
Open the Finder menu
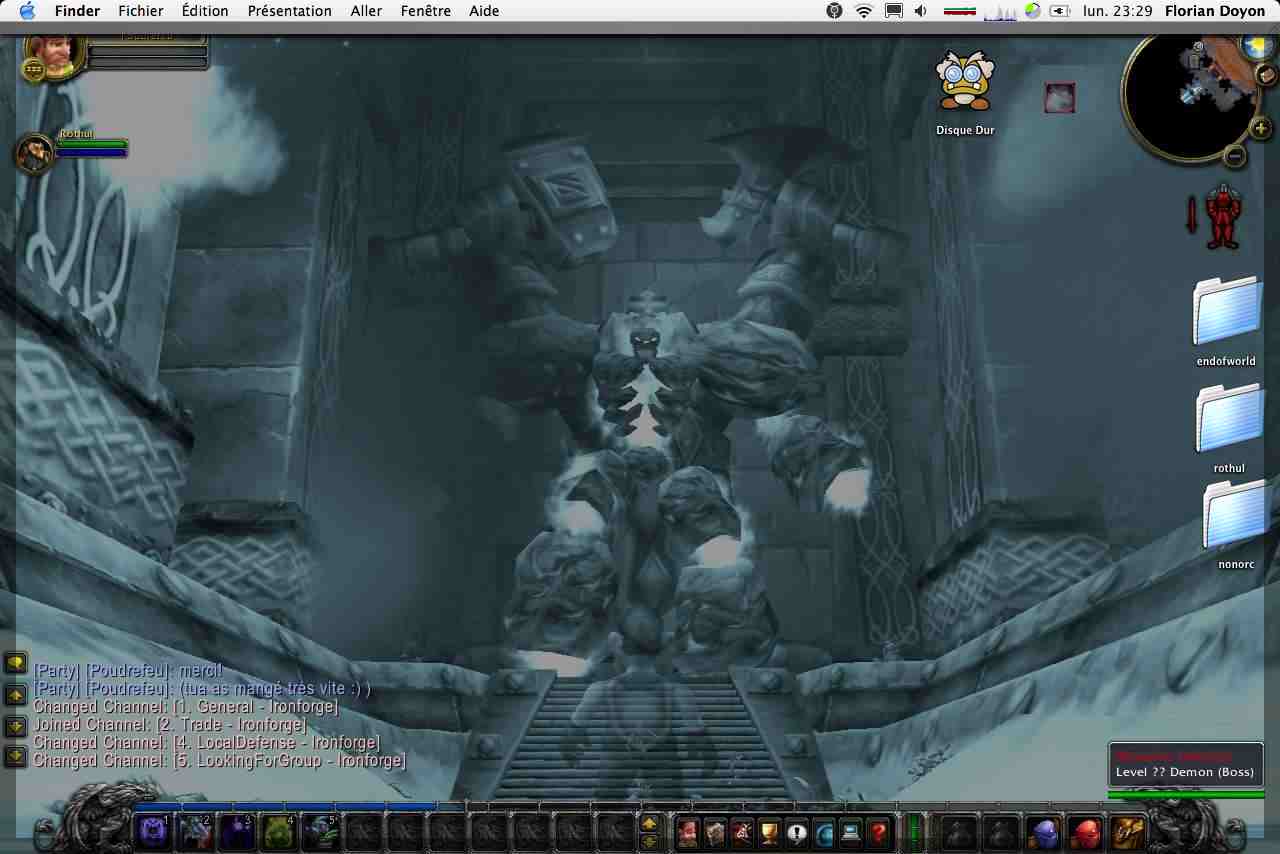77,11
